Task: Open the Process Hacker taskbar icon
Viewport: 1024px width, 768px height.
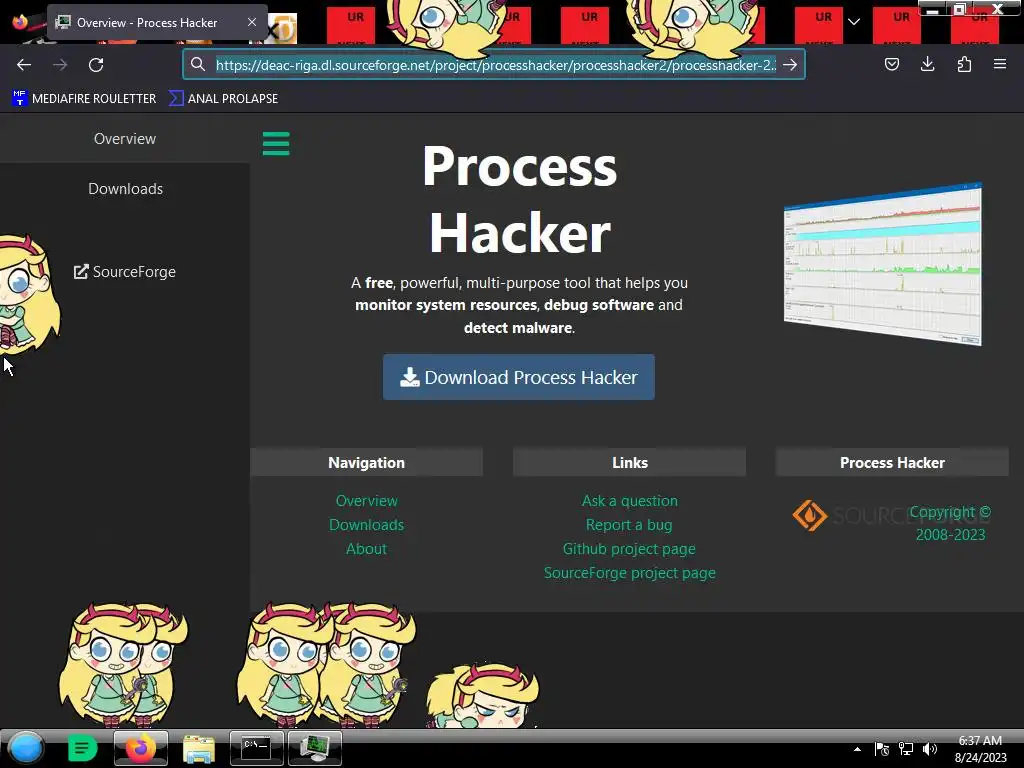Action: pos(315,748)
